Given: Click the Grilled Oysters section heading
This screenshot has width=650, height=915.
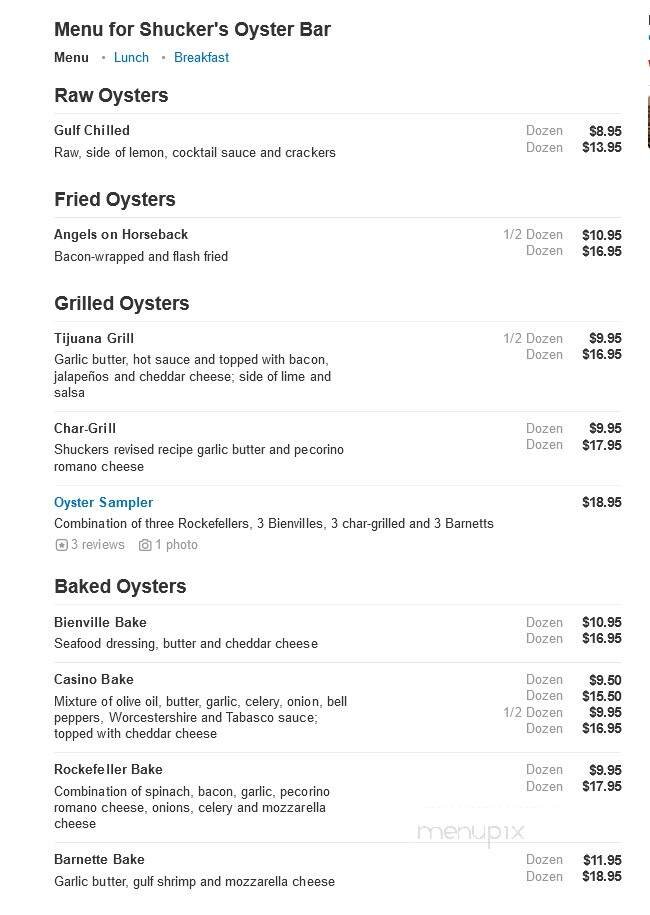Looking at the screenshot, I should (x=122, y=303).
